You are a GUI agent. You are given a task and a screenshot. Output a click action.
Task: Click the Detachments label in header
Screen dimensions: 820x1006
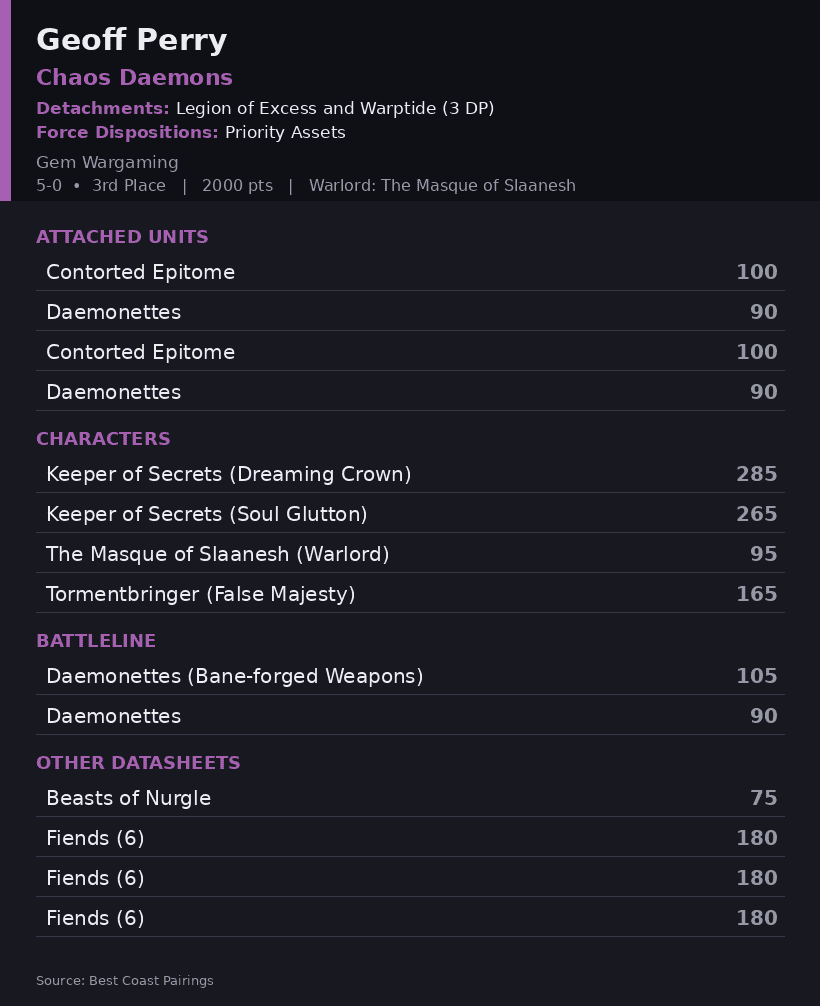pyautogui.click(x=103, y=108)
